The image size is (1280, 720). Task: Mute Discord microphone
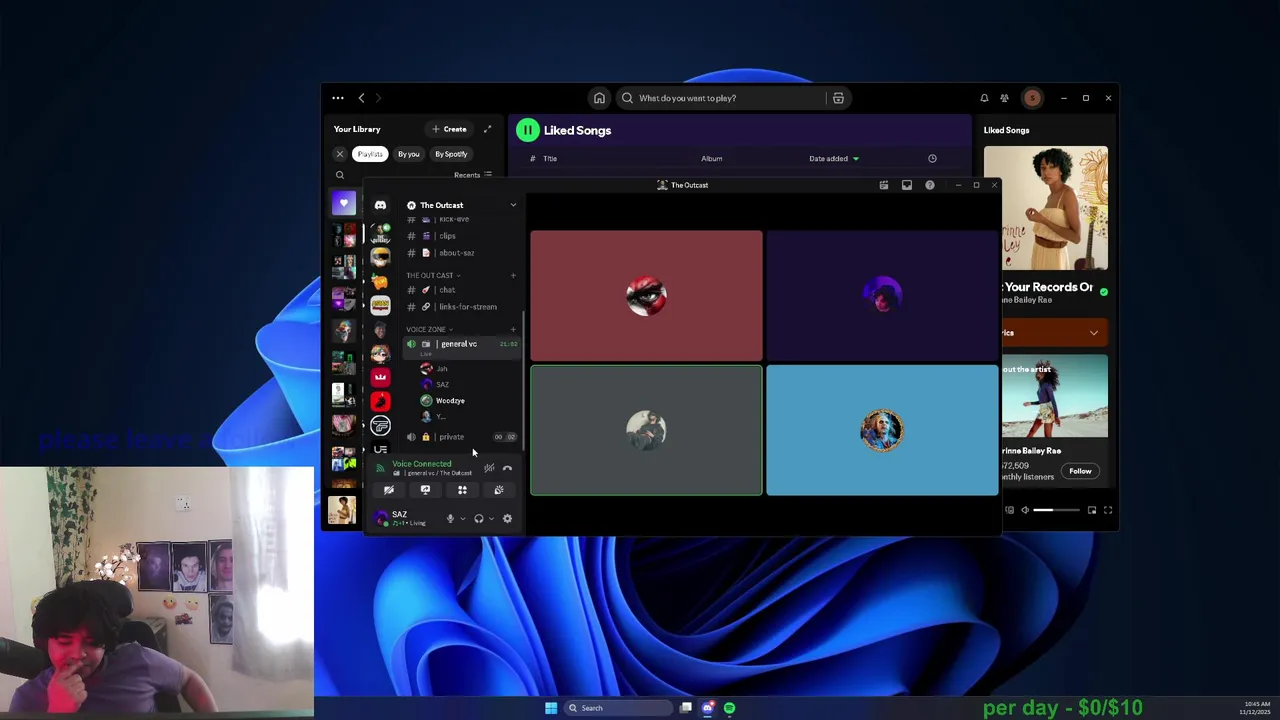(450, 518)
